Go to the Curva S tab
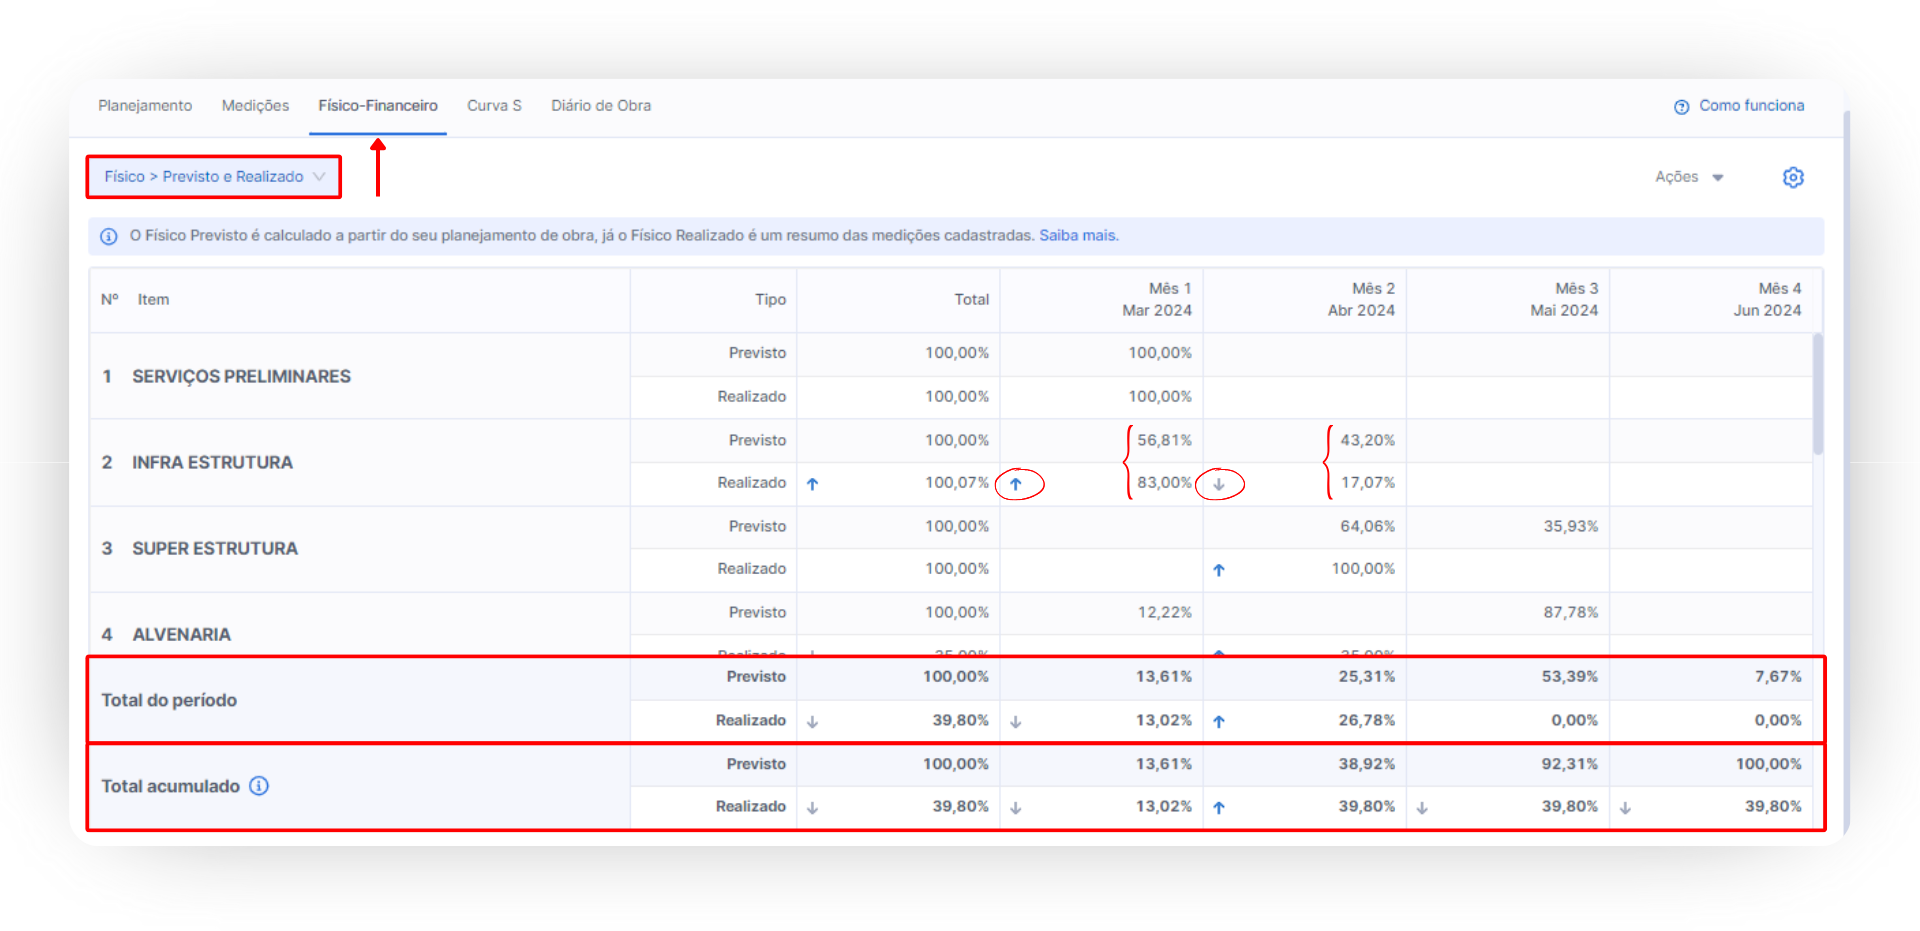Image resolution: width=1920 pixels, height=931 pixels. (x=494, y=106)
